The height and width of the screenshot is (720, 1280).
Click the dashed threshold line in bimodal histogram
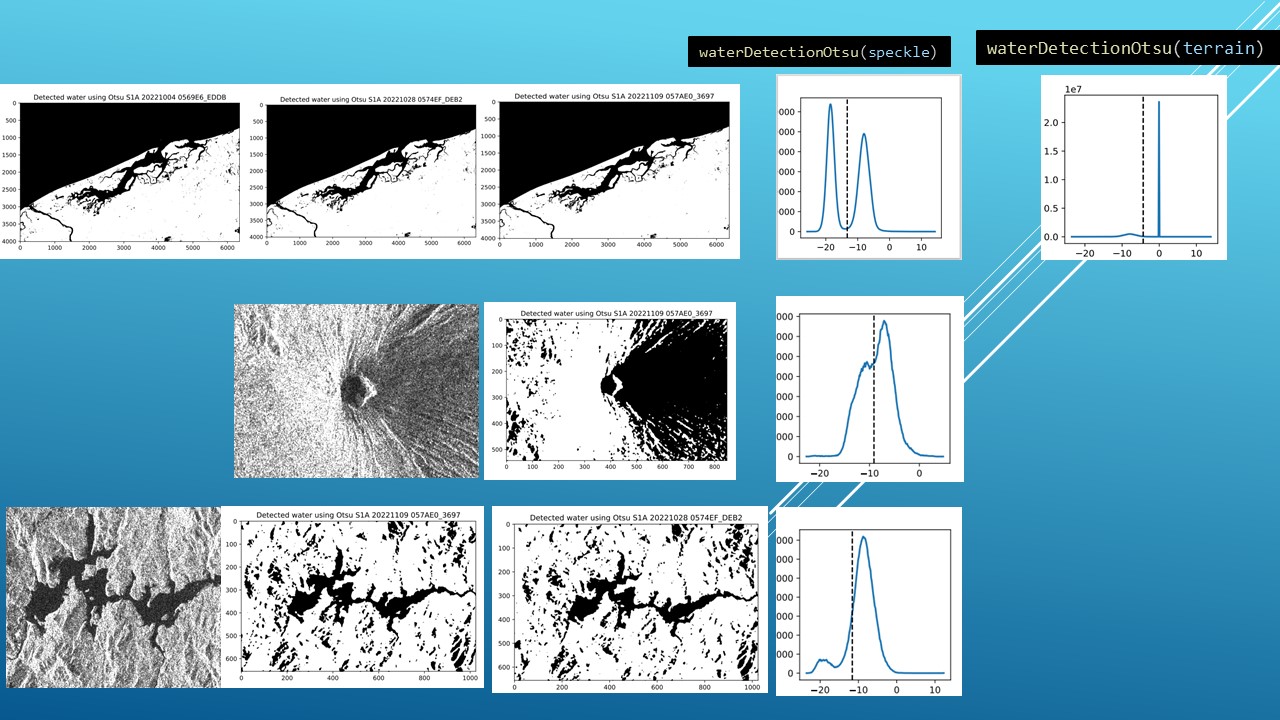pyautogui.click(x=847, y=165)
